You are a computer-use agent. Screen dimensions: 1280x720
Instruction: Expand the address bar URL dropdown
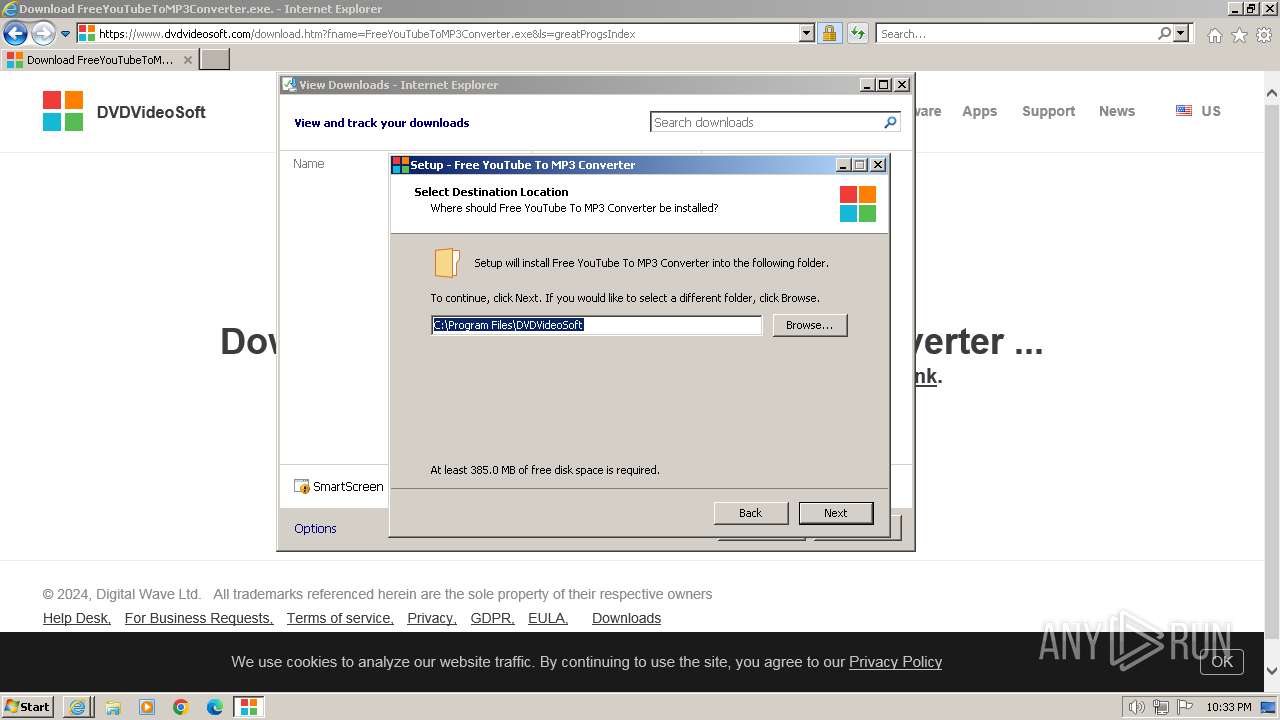click(807, 33)
